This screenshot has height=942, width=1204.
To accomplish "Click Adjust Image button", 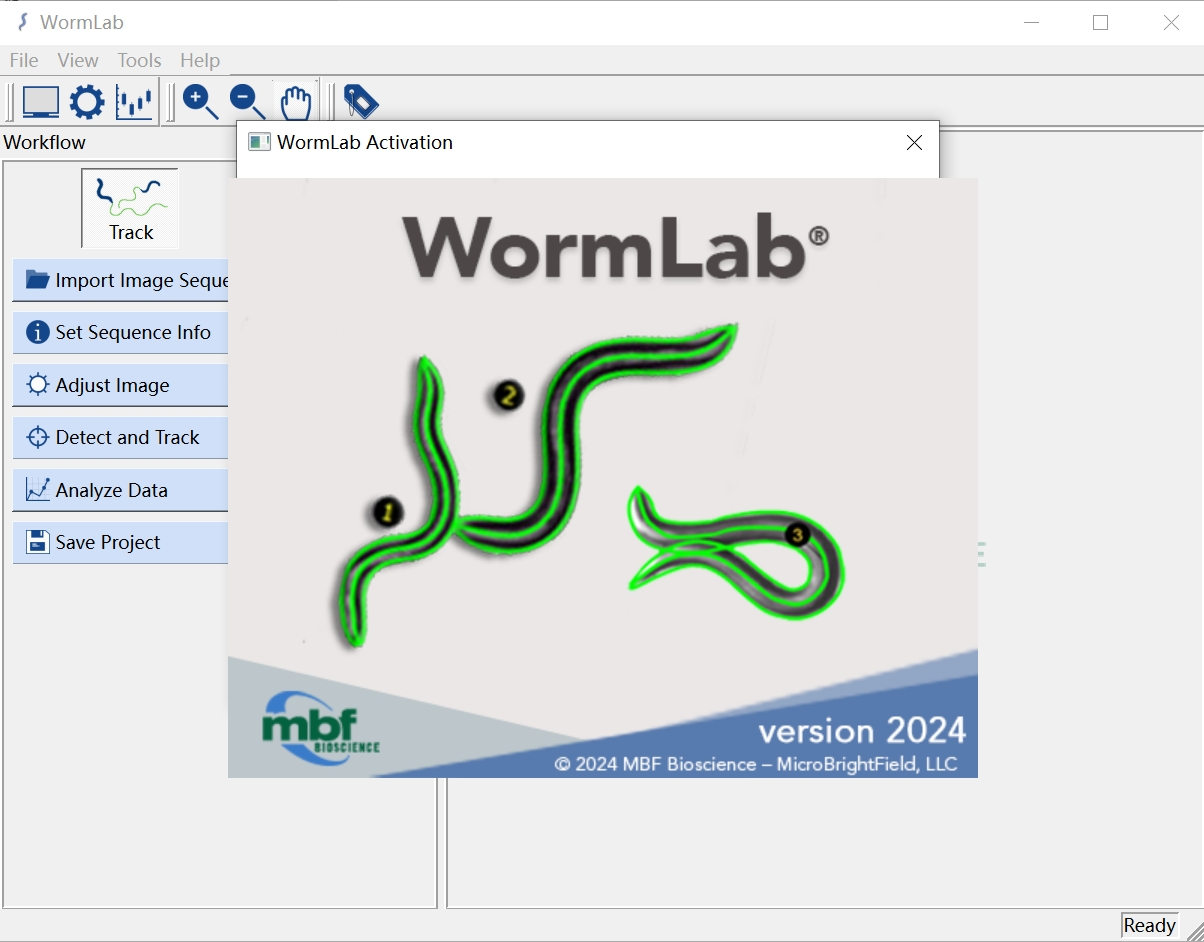I will [120, 385].
